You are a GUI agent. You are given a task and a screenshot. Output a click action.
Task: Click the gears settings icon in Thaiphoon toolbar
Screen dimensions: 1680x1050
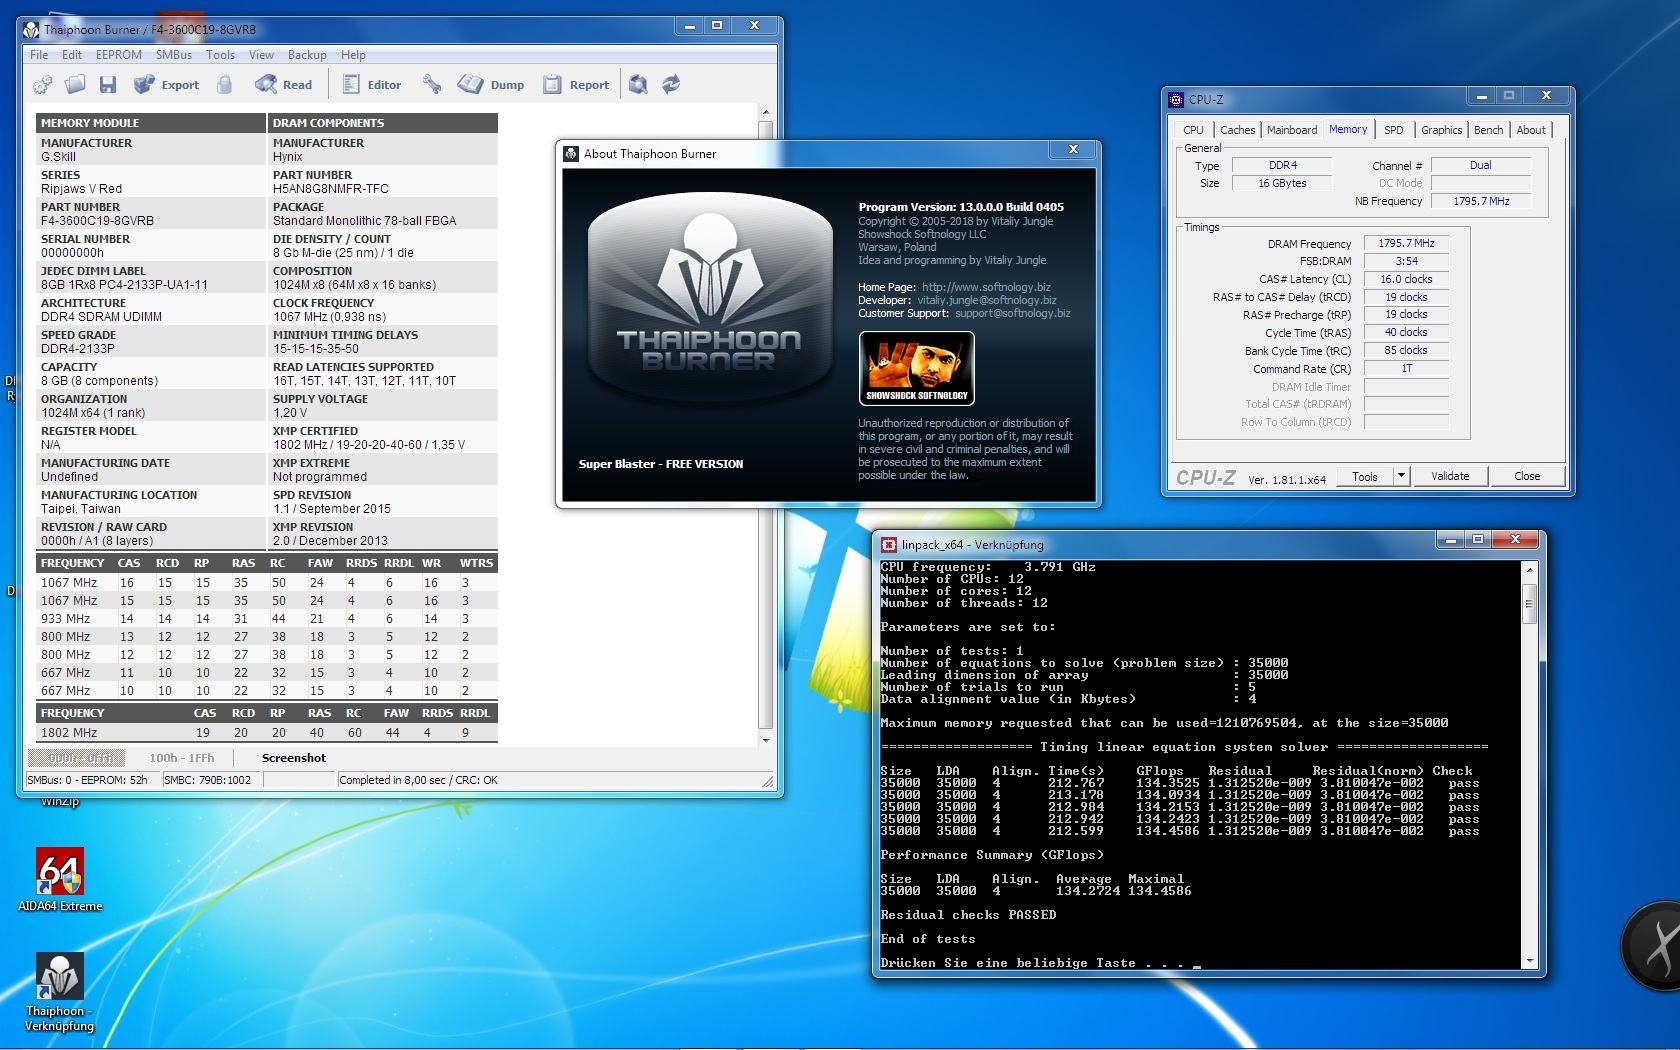43,85
